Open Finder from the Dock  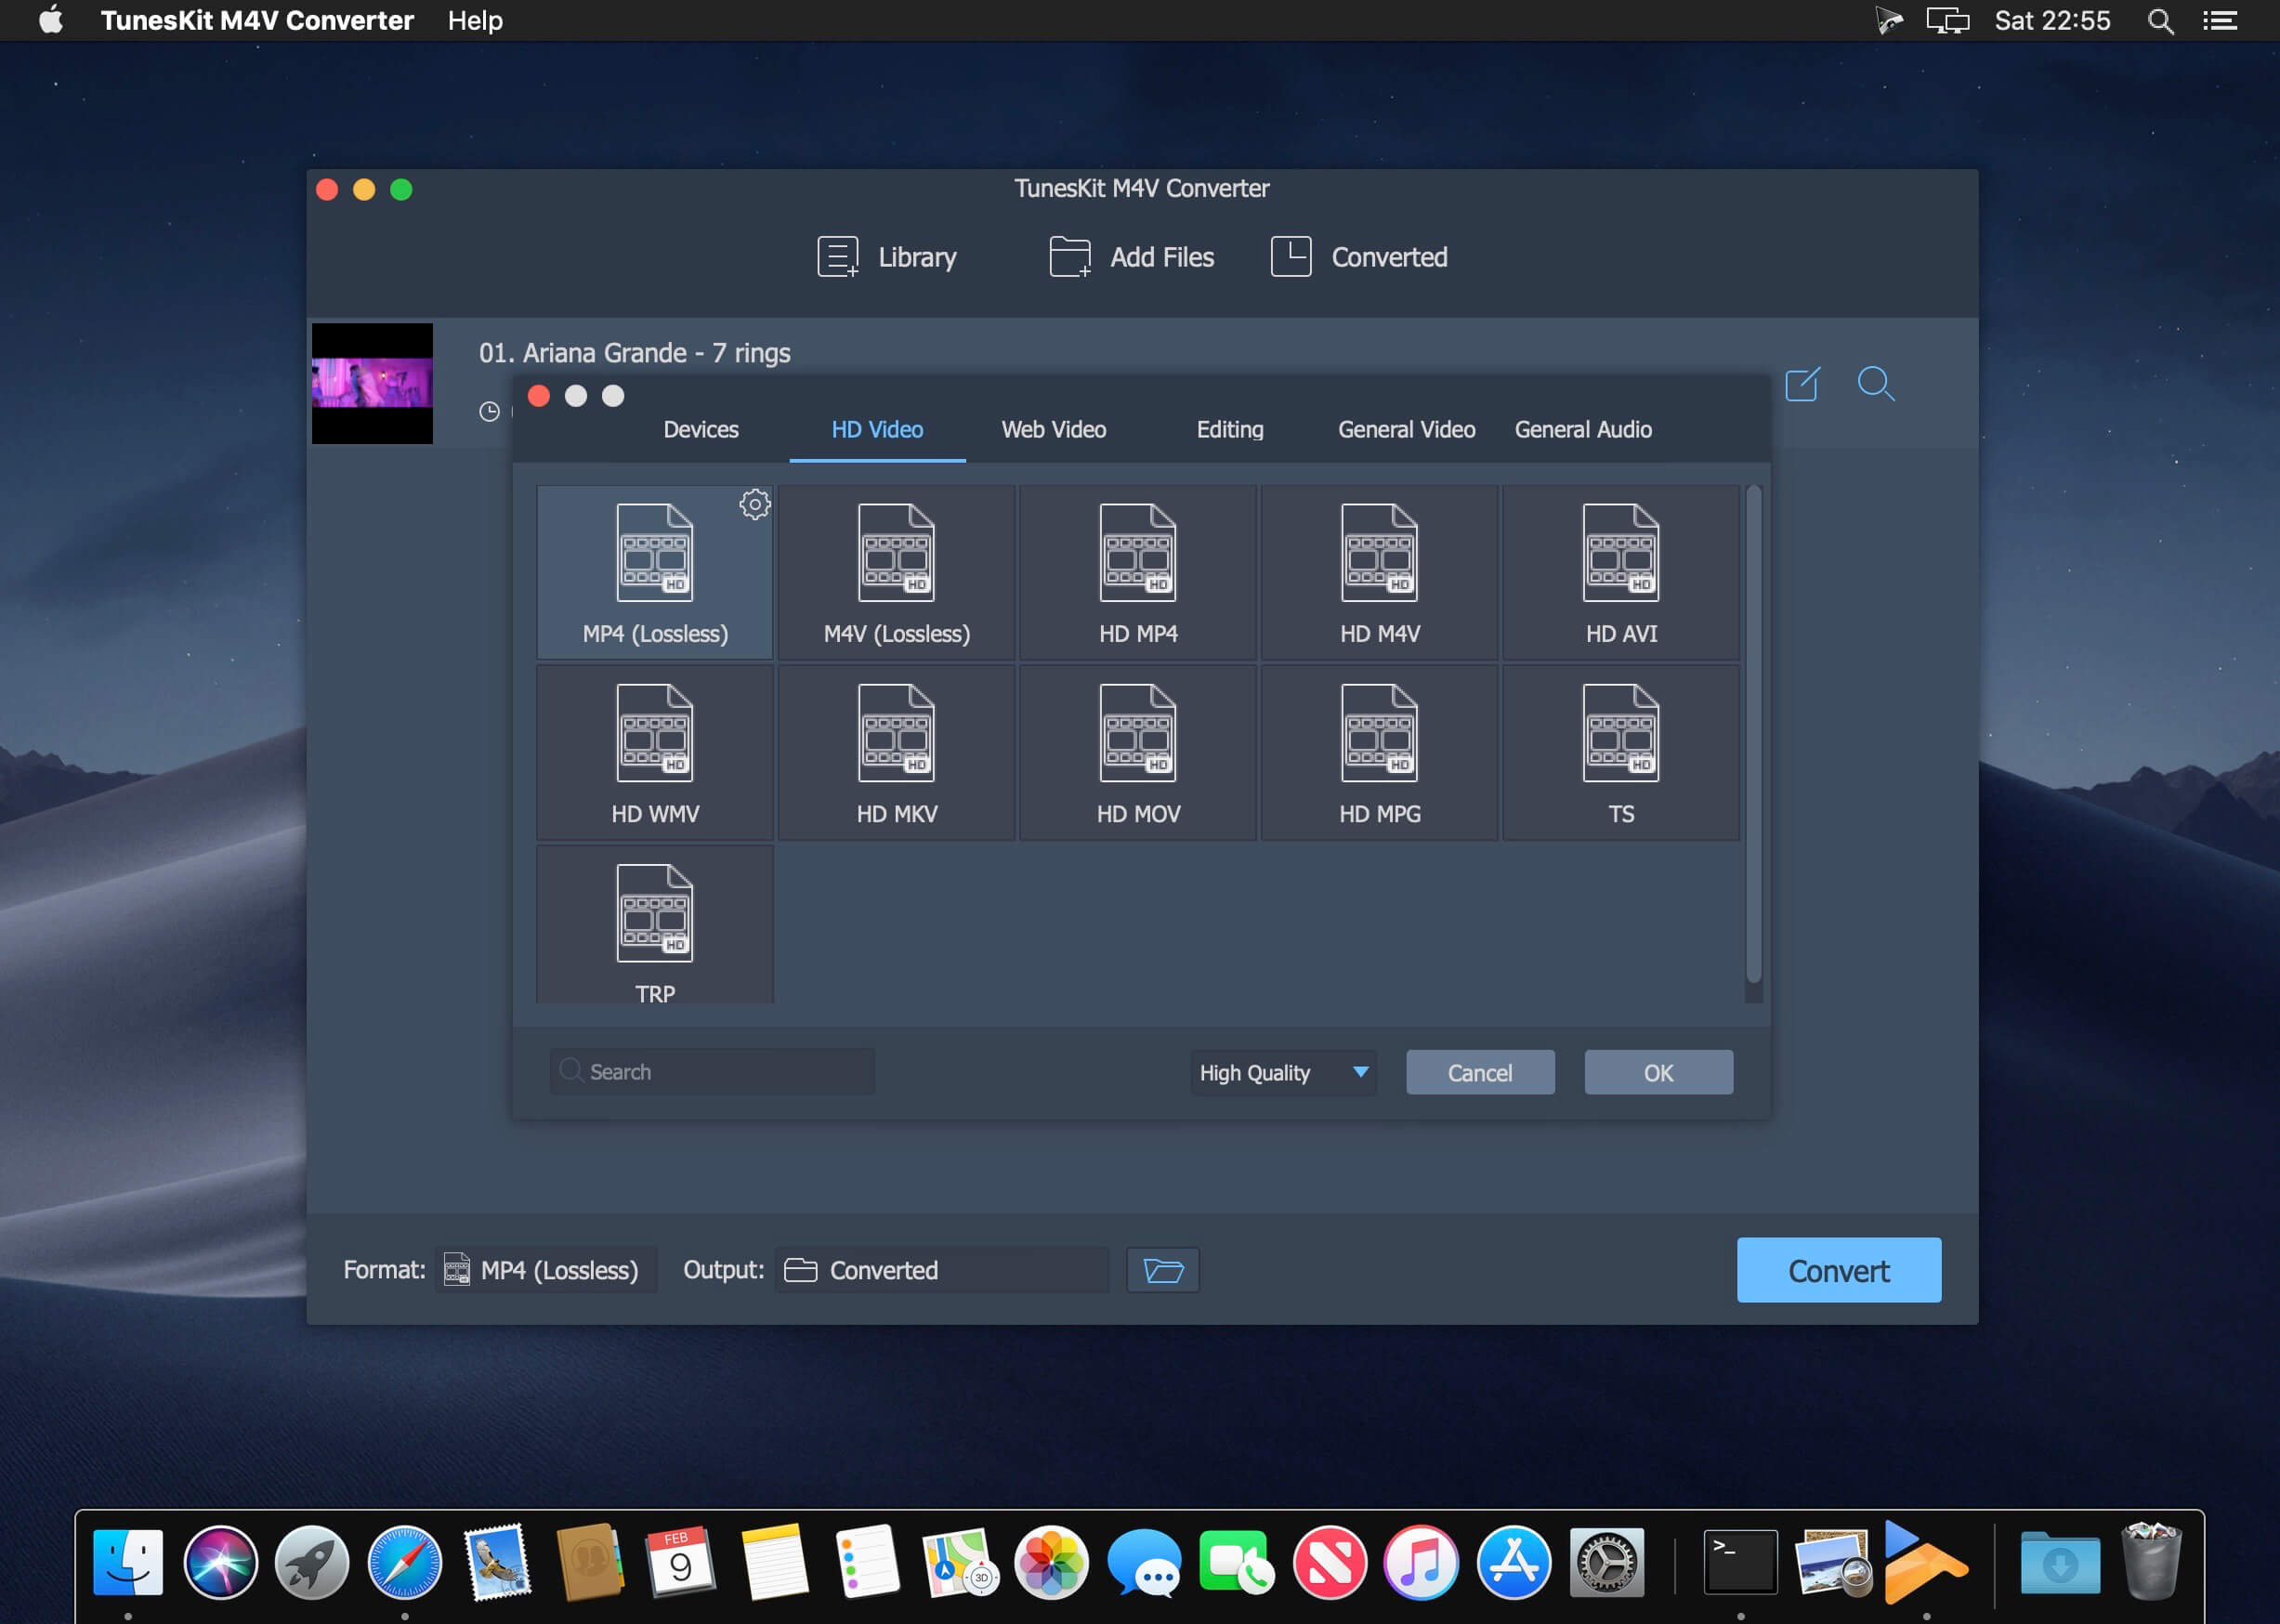point(128,1561)
